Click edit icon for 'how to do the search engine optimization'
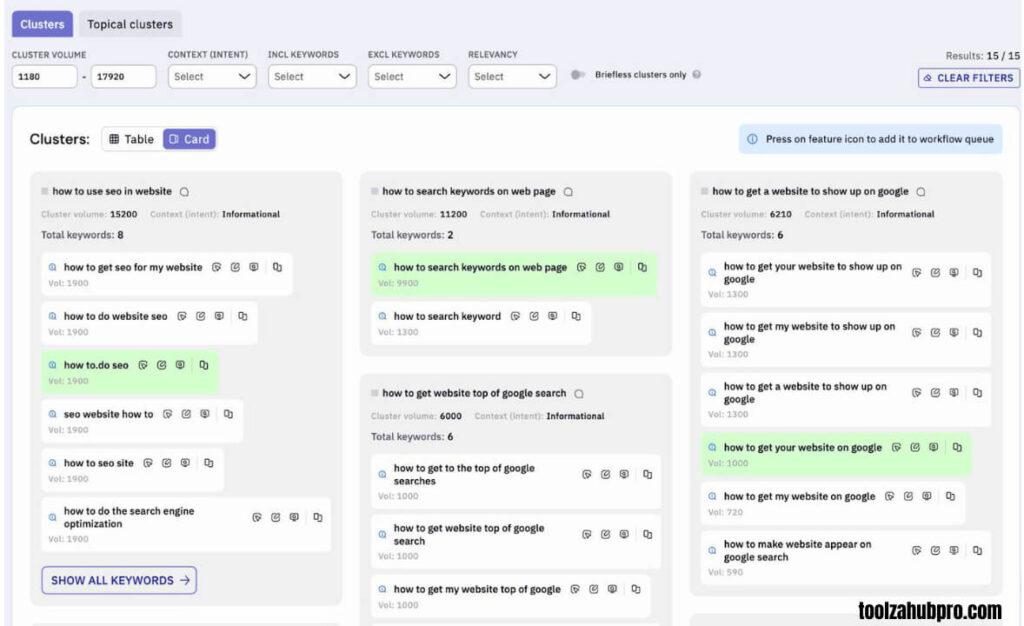This screenshot has width=1024, height=626. pos(276,517)
